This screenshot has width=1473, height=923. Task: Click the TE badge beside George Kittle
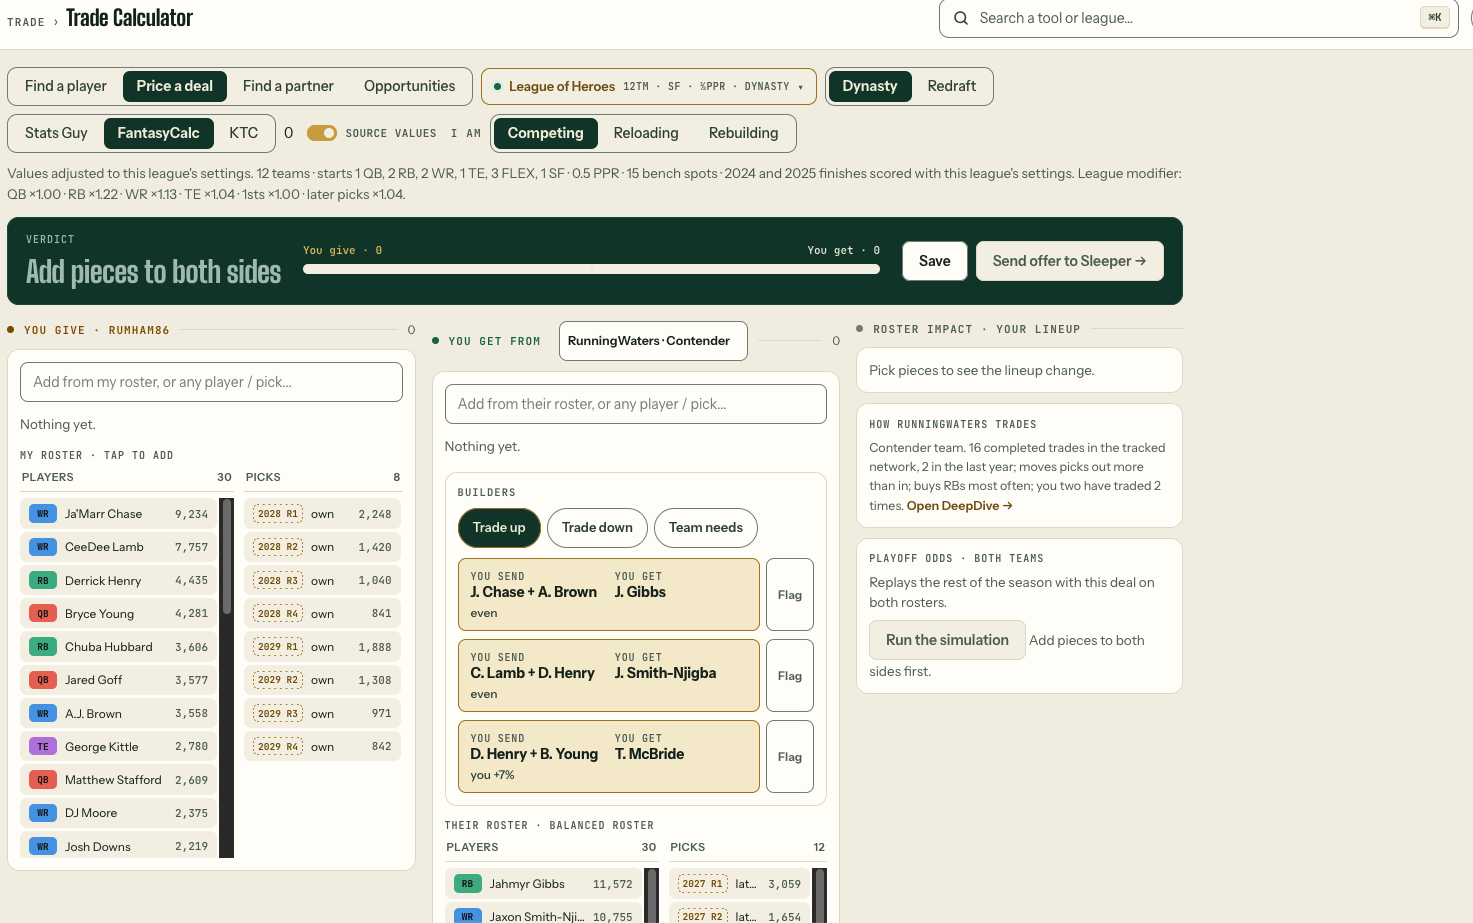point(43,747)
